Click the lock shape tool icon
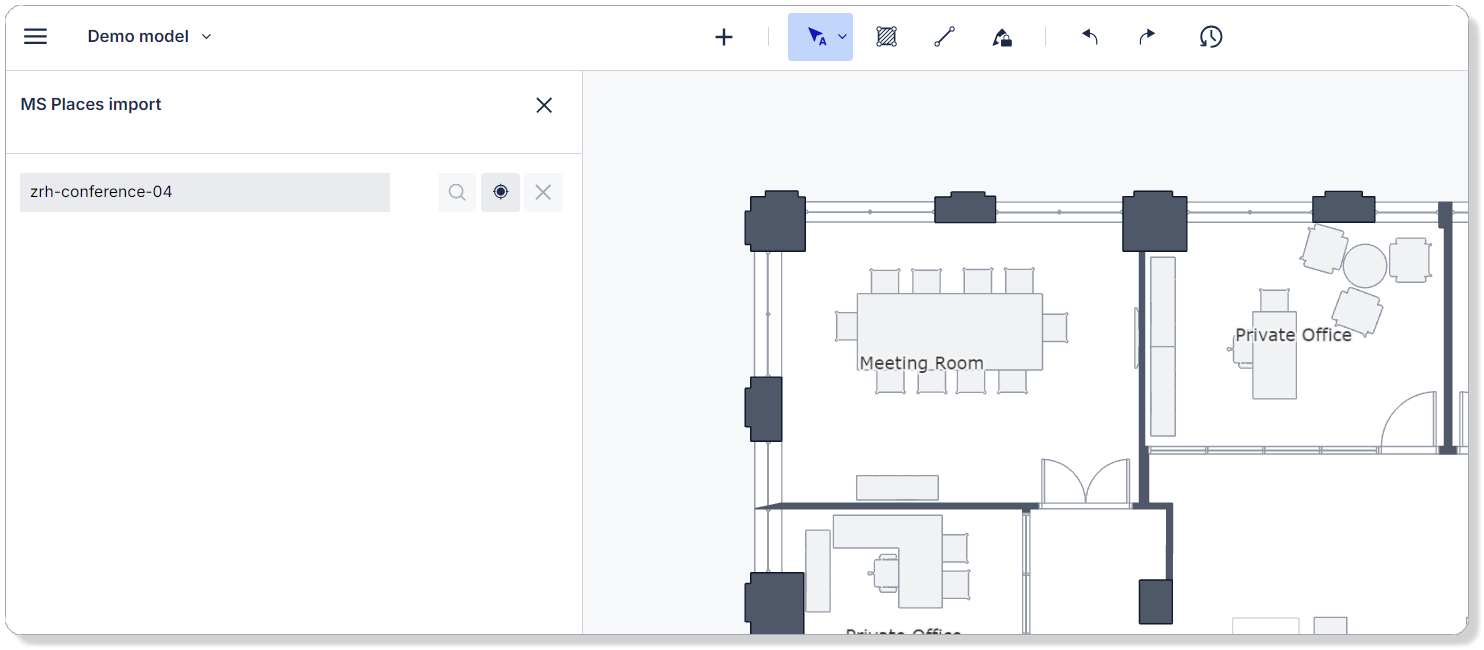The width and height of the screenshot is (1484, 650). tap(1002, 37)
